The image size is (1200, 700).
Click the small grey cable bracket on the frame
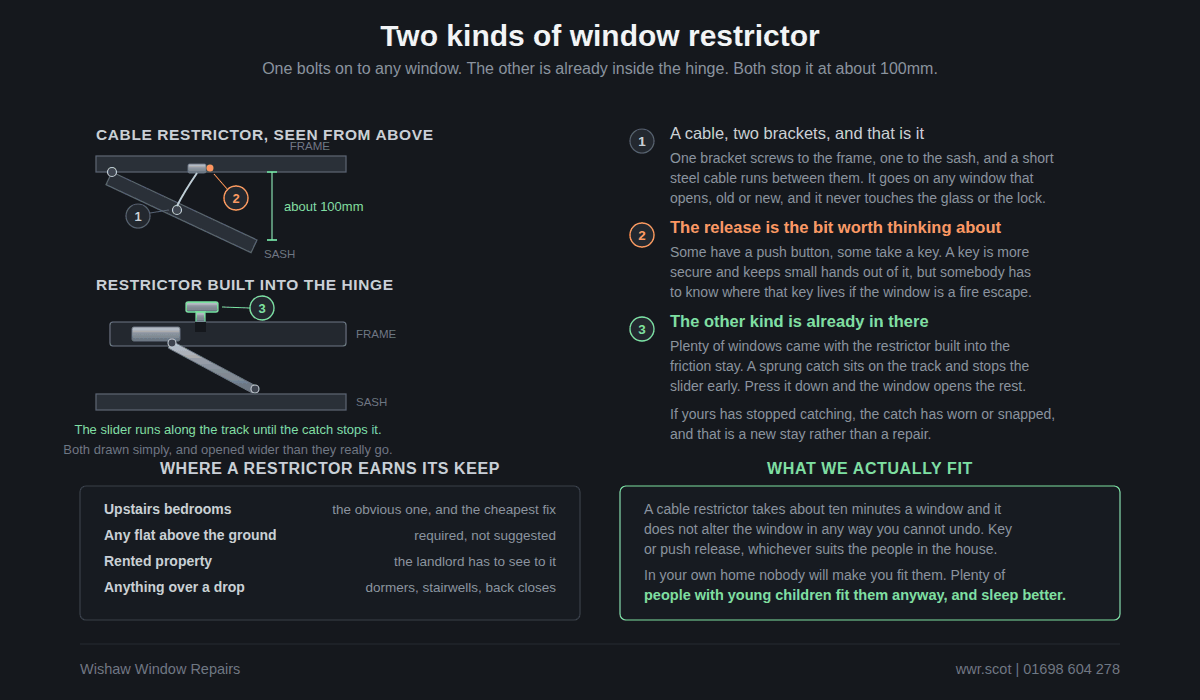click(x=197, y=168)
